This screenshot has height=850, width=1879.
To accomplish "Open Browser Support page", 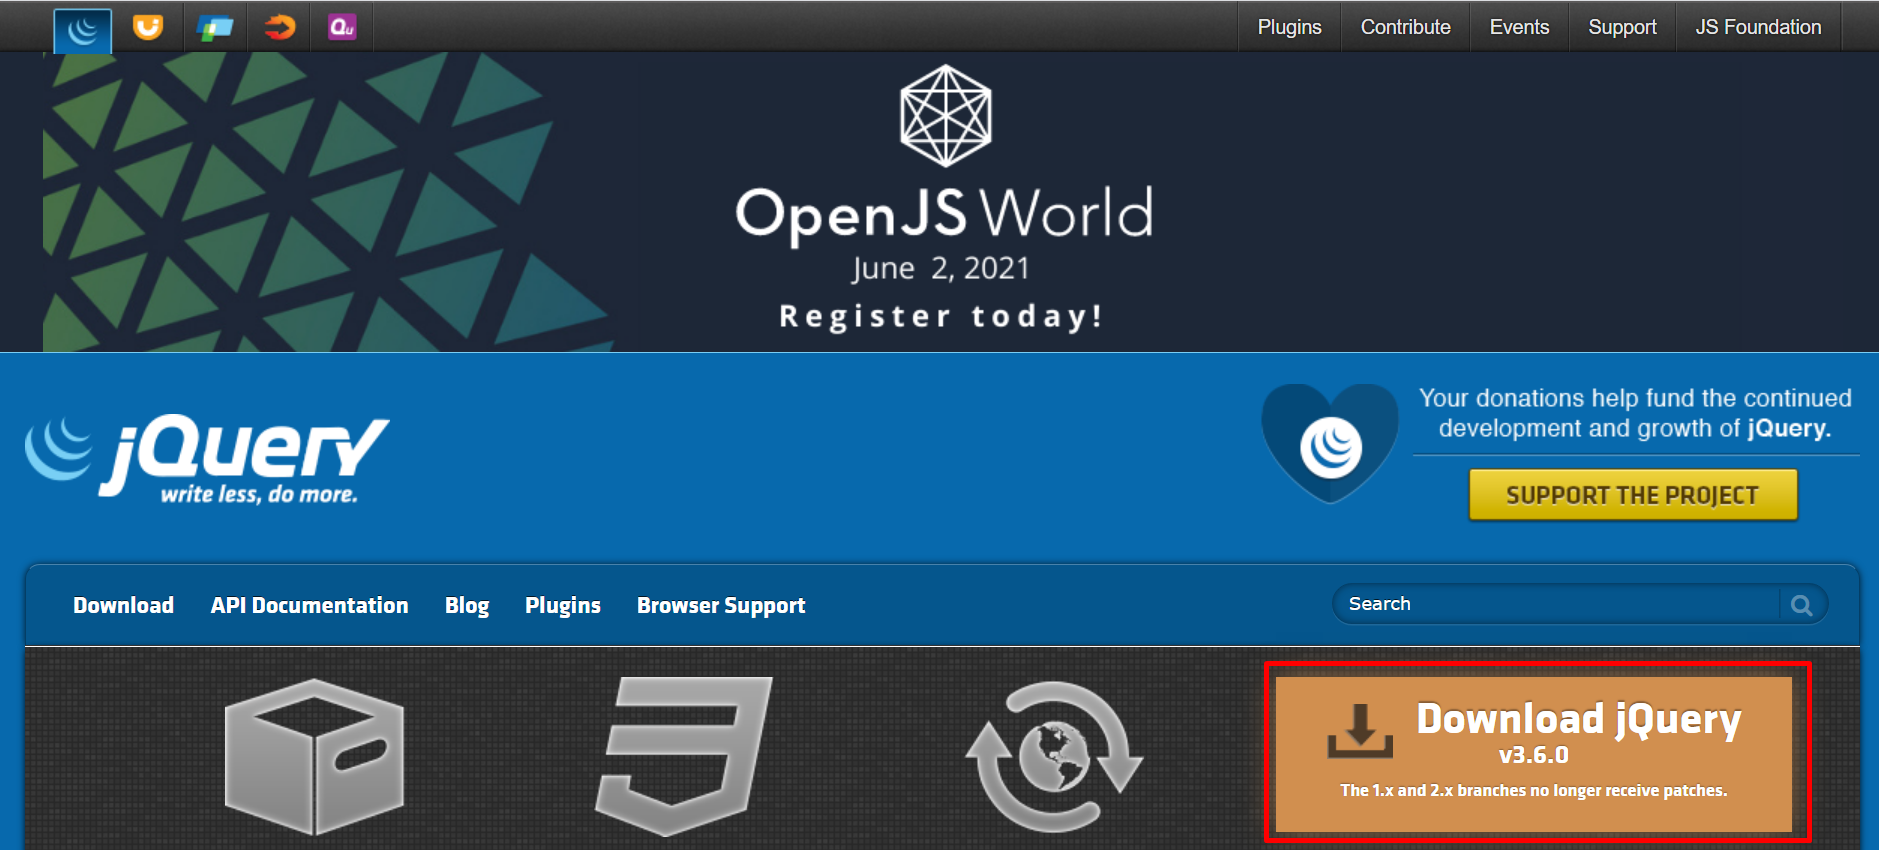I will [721, 606].
